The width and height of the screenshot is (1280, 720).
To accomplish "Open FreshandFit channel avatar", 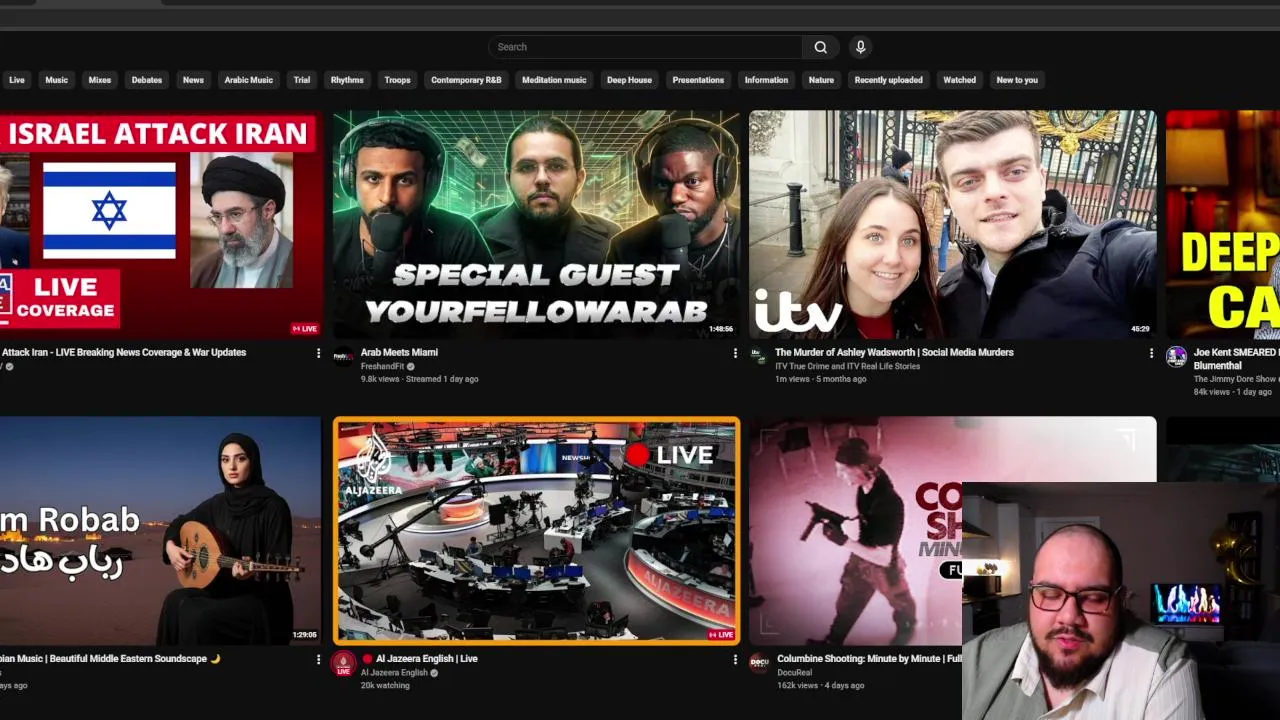I will coord(343,357).
